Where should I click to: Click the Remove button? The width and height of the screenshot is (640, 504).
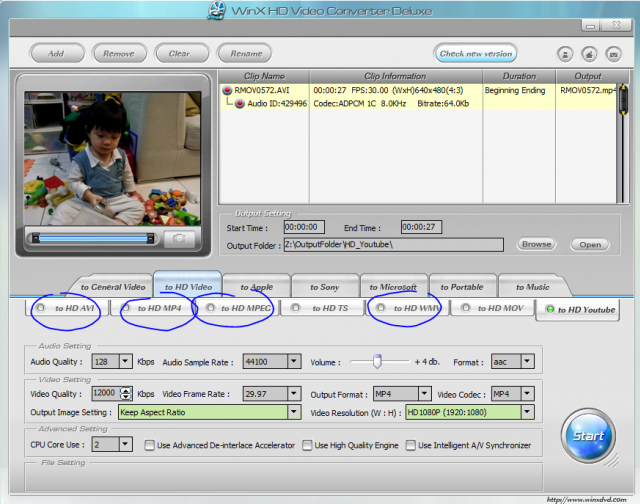[119, 53]
